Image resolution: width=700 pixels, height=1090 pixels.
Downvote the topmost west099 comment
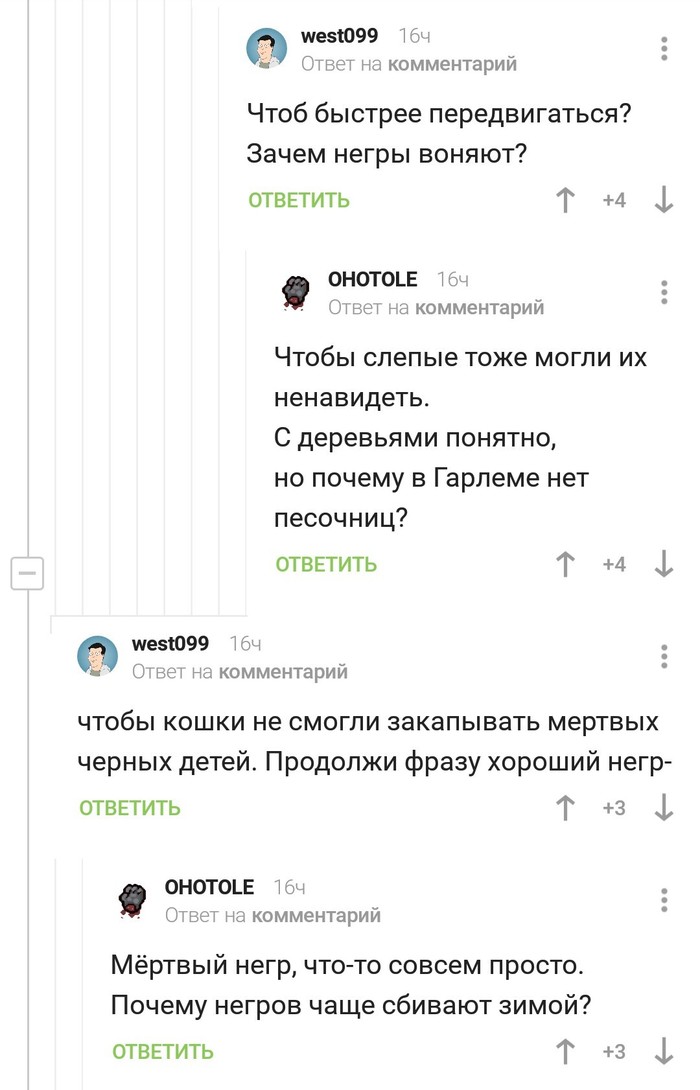(663, 200)
